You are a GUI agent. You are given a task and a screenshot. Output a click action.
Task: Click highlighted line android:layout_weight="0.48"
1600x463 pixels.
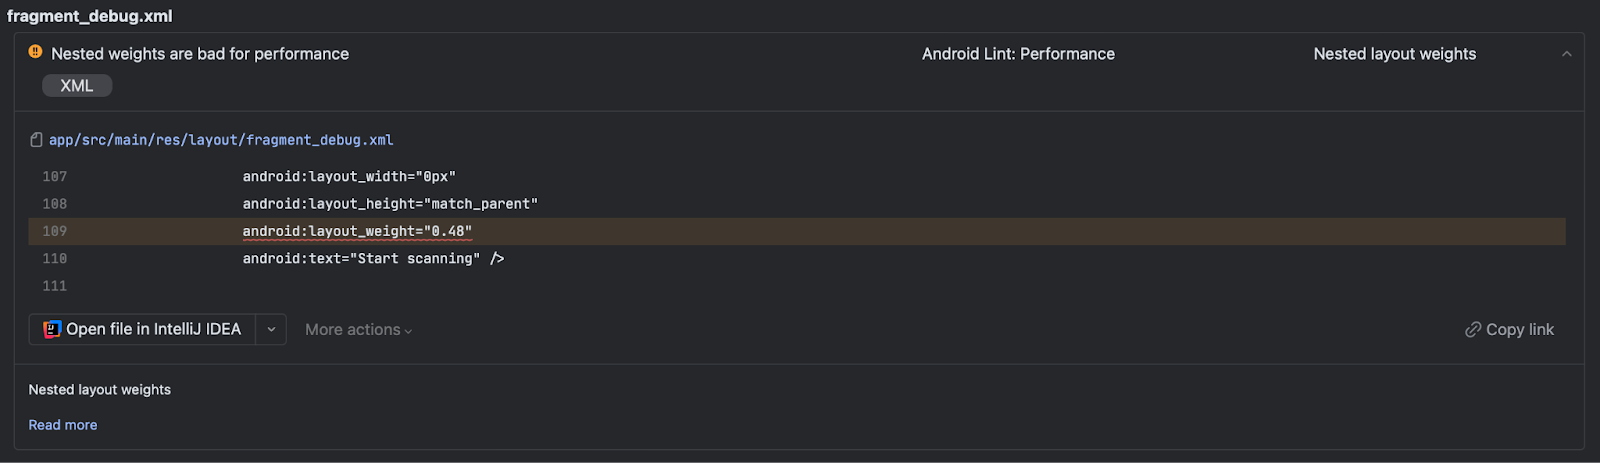coord(357,231)
